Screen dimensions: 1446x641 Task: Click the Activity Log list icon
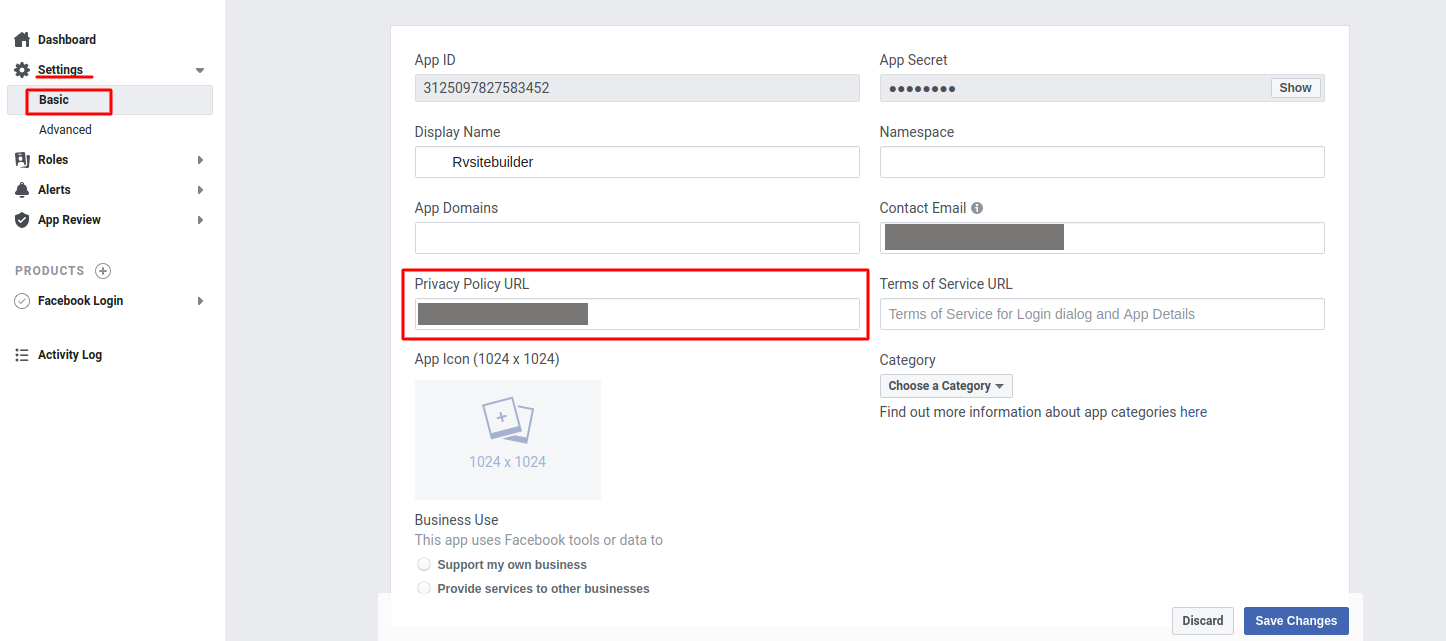tap(22, 355)
